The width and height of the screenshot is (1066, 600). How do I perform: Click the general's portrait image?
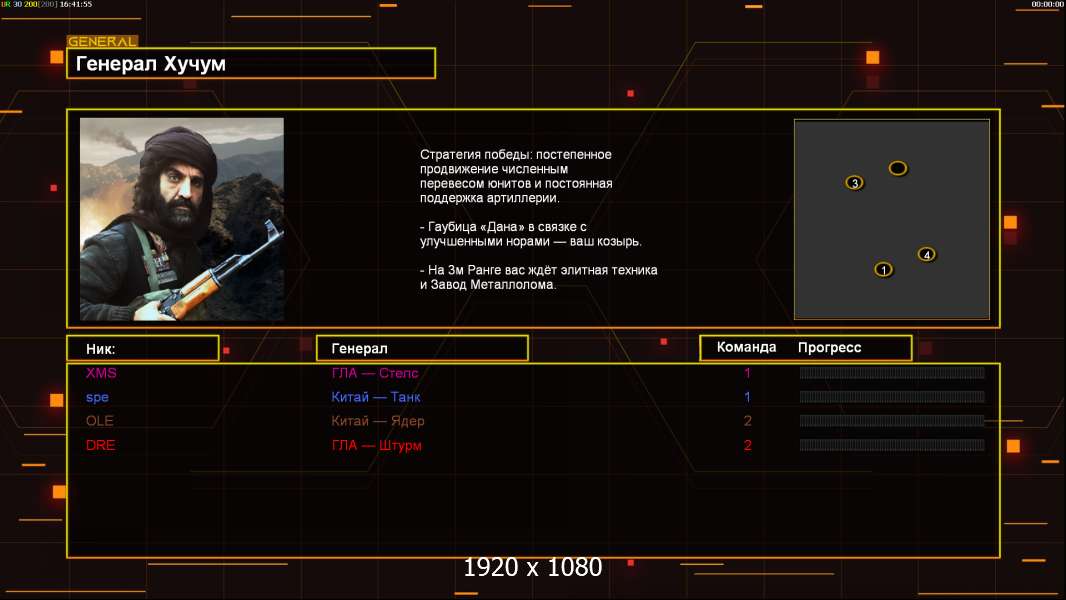click(x=182, y=219)
